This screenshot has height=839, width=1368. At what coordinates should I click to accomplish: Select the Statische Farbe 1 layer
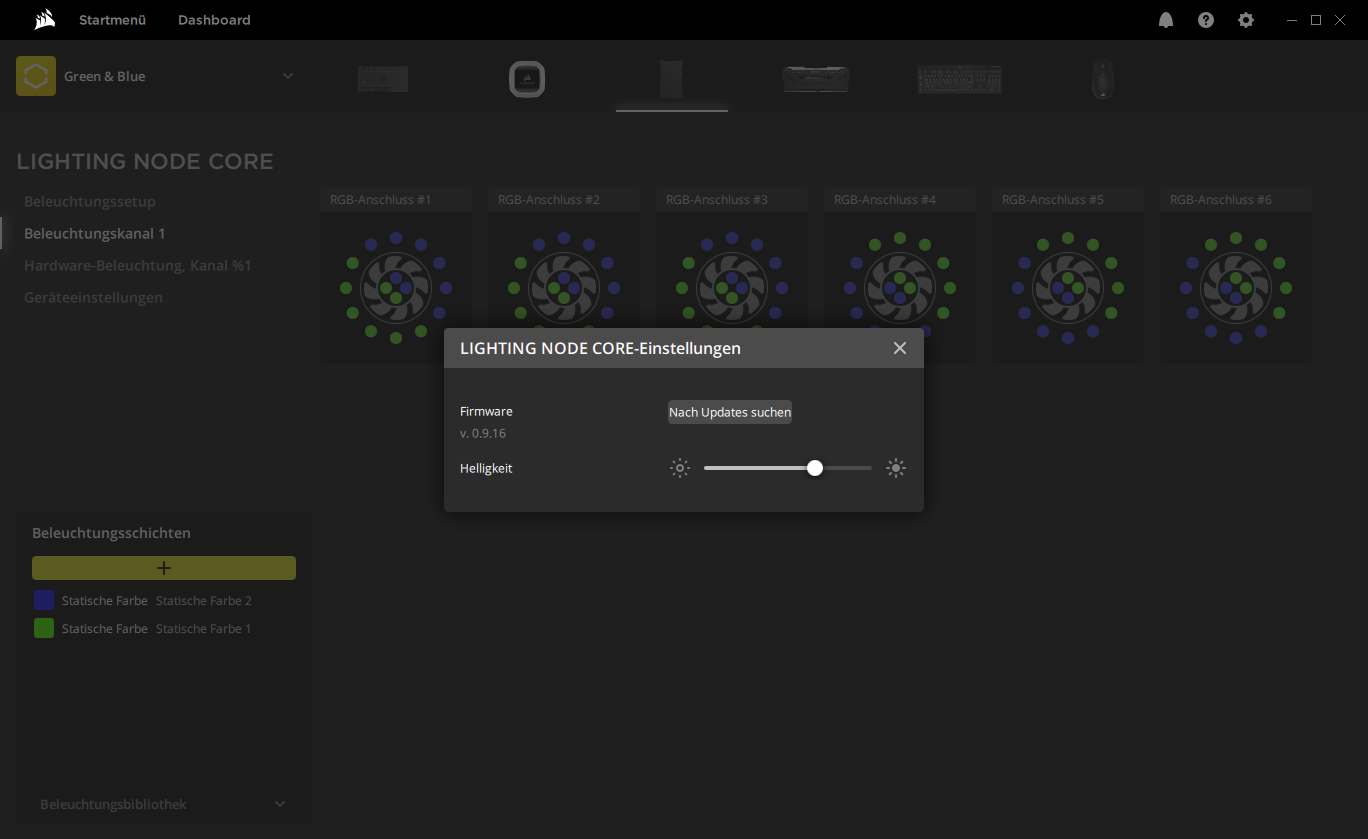pos(164,628)
